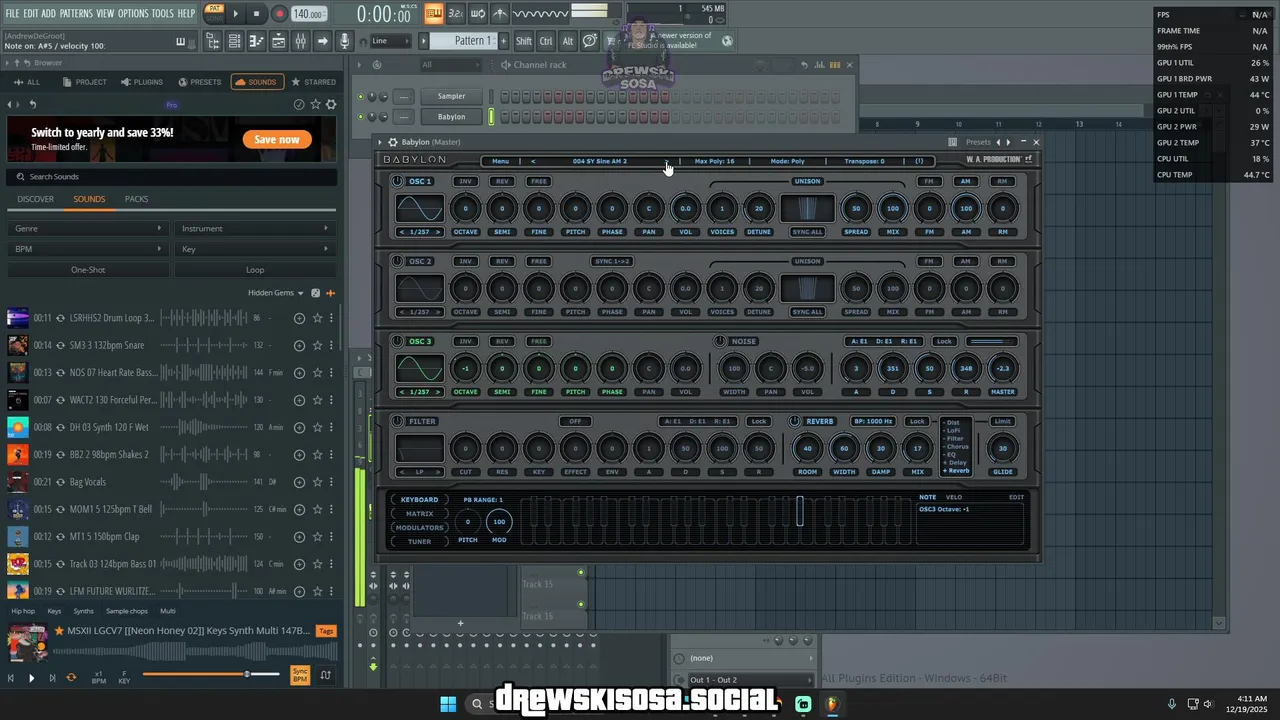Open Windows Start menu on taskbar
1280x720 pixels.
[x=448, y=704]
